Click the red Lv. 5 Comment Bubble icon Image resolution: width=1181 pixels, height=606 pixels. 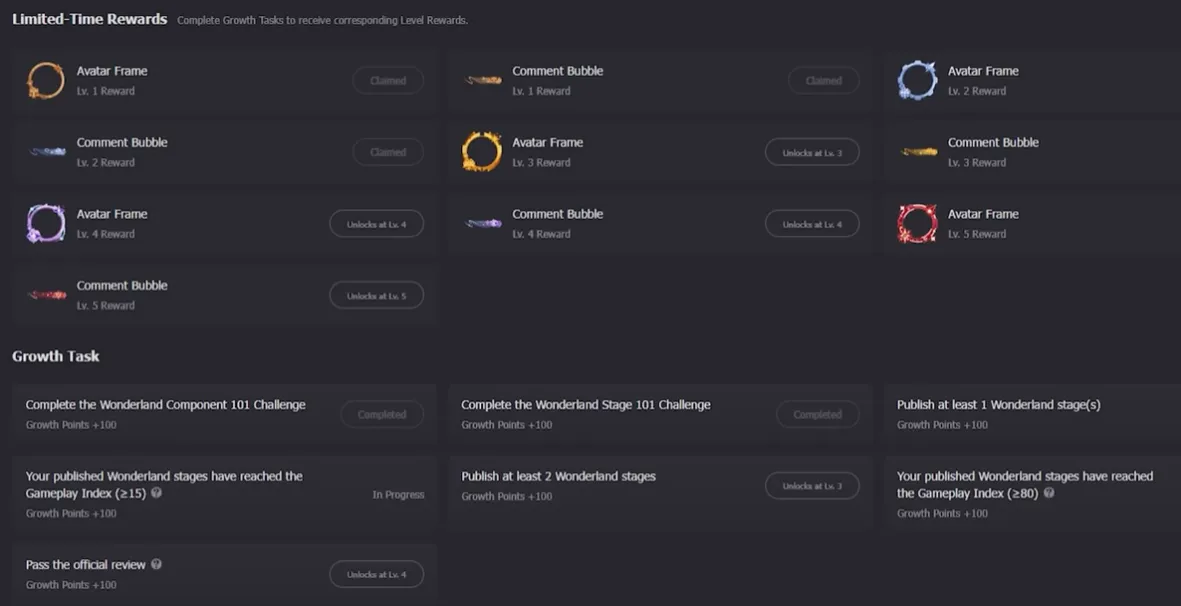tap(46, 294)
